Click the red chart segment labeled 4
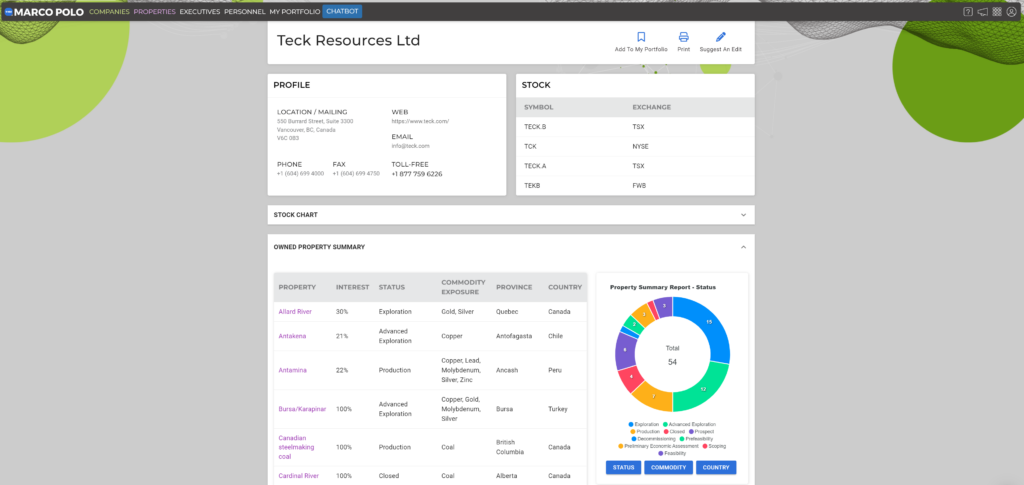Viewport: 1024px width, 485px height. [x=630, y=377]
